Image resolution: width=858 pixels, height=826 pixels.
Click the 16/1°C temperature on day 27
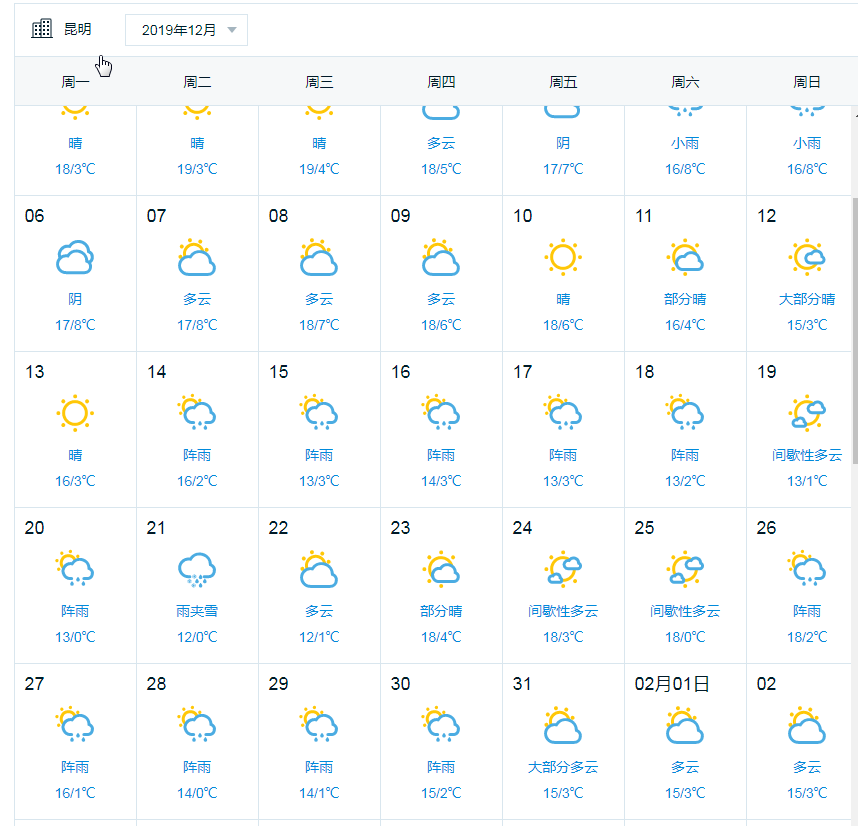pyautogui.click(x=75, y=793)
